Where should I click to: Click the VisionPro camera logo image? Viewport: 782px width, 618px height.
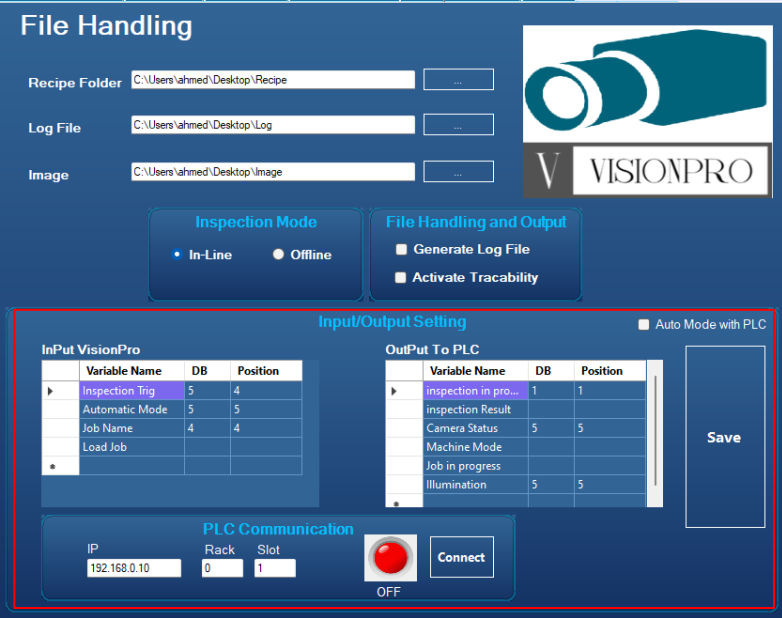pos(647,111)
